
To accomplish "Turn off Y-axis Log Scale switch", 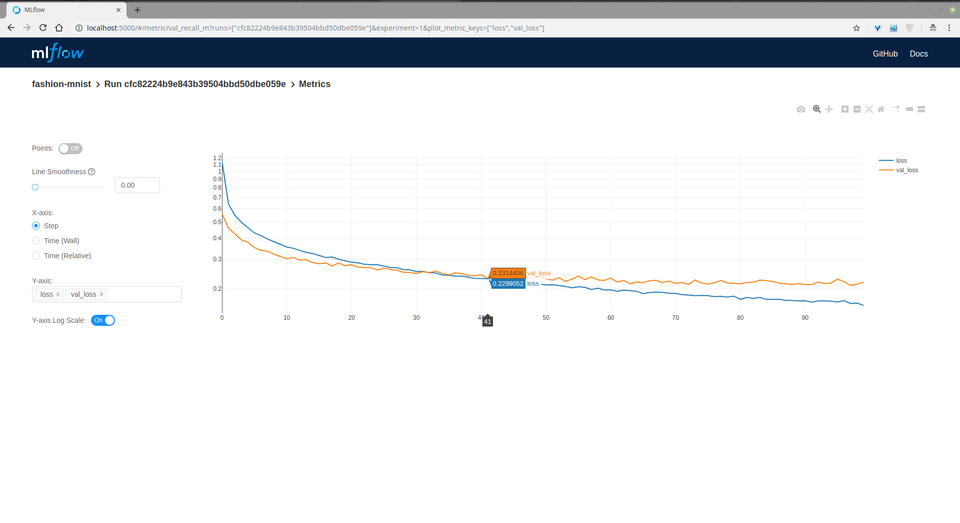I will point(103,320).
